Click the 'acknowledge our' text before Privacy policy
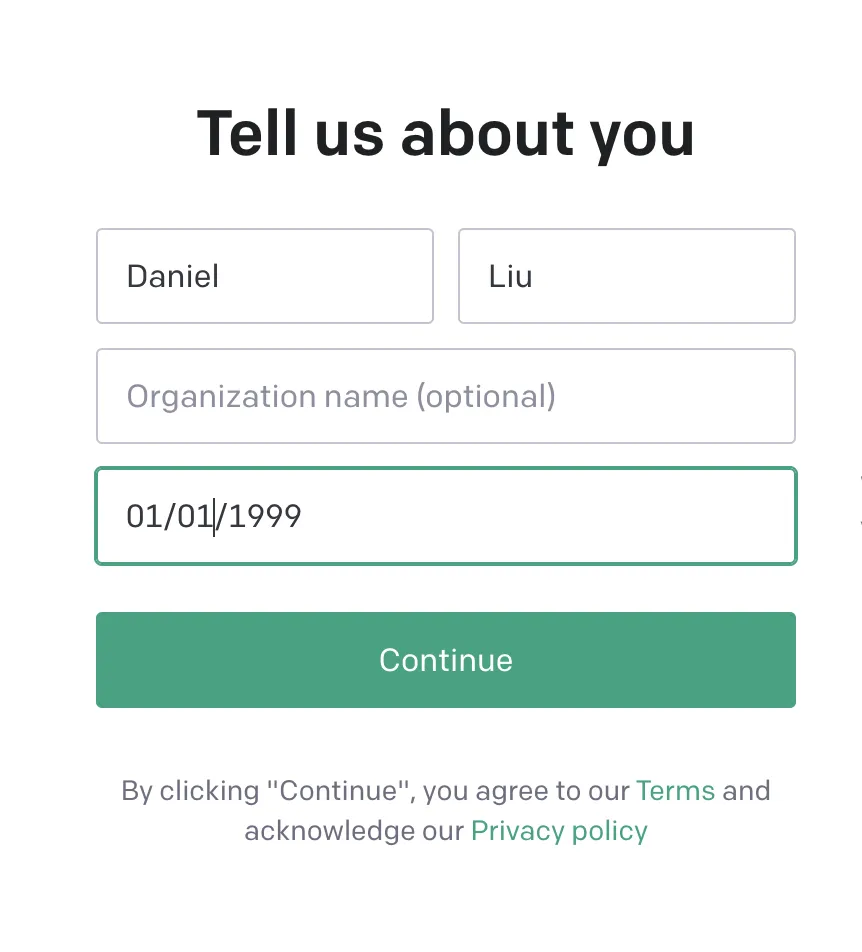 [x=354, y=831]
